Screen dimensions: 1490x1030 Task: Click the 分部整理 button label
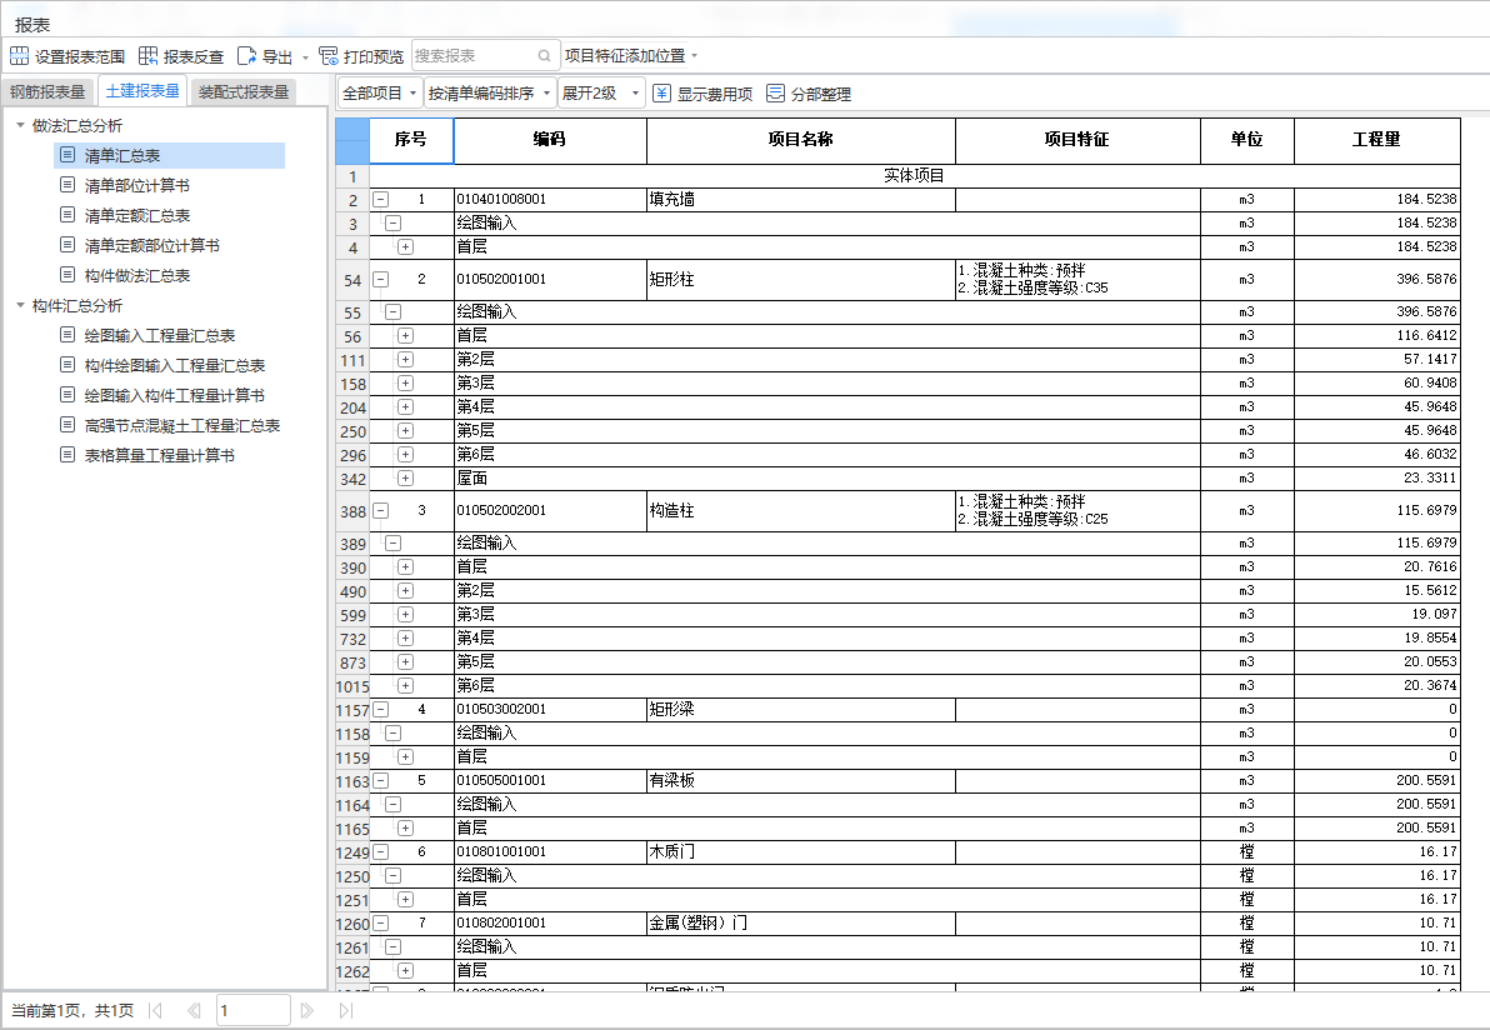[821, 94]
